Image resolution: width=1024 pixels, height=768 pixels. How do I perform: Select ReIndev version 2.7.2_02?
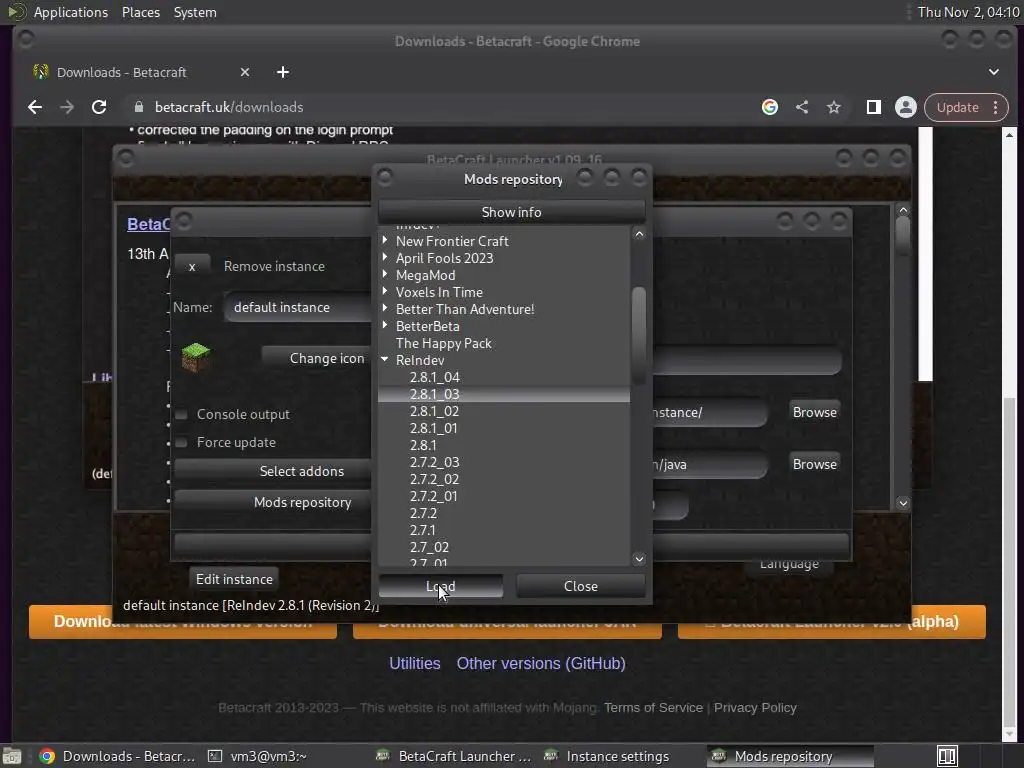click(x=434, y=479)
